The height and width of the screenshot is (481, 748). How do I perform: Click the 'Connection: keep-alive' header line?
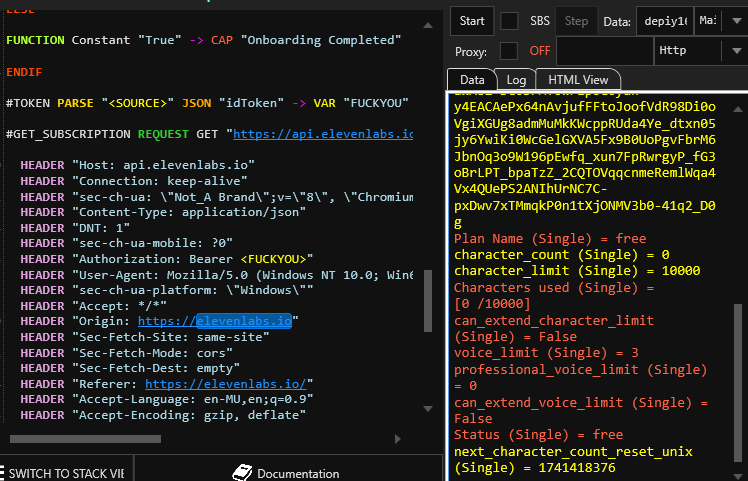[134, 181]
